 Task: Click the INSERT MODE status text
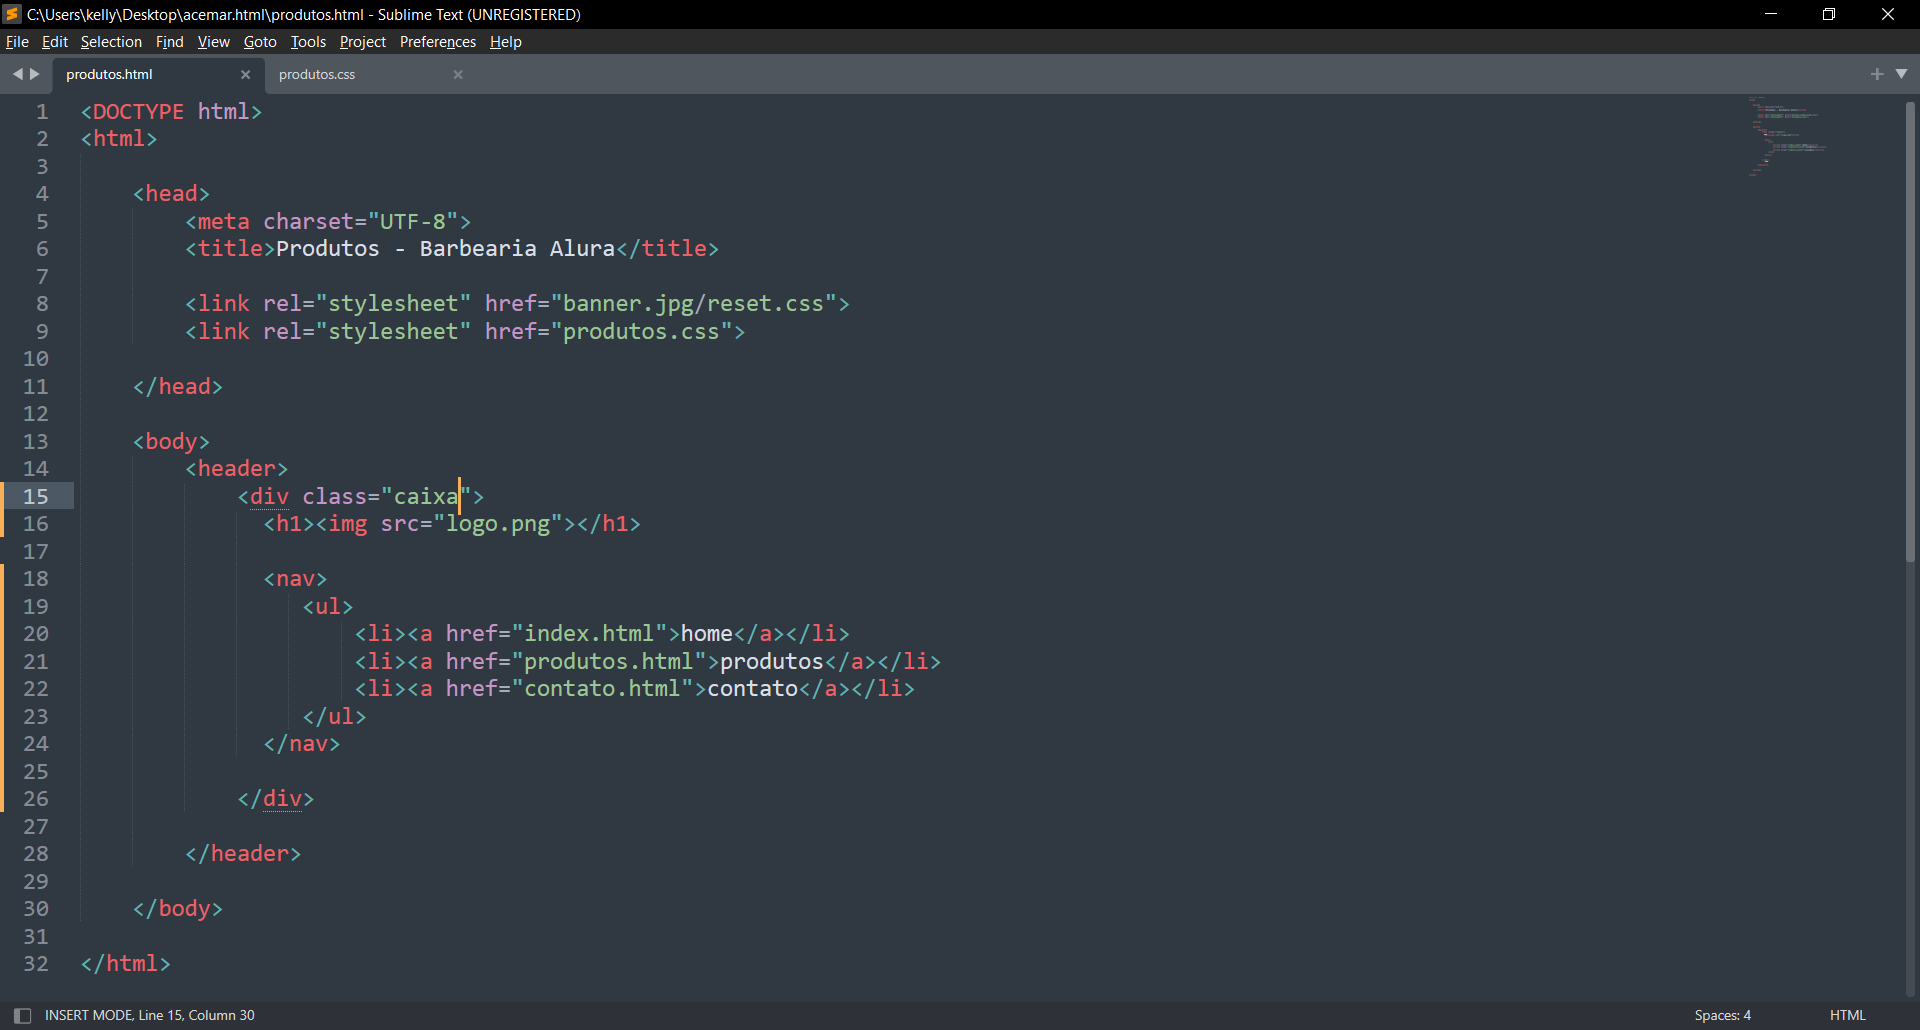tap(89, 1015)
